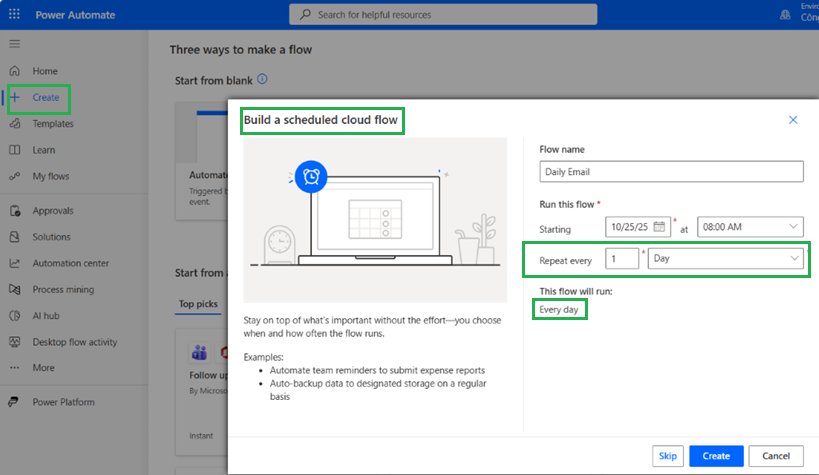Open Automation center link
The image size is (819, 475).
(71, 263)
